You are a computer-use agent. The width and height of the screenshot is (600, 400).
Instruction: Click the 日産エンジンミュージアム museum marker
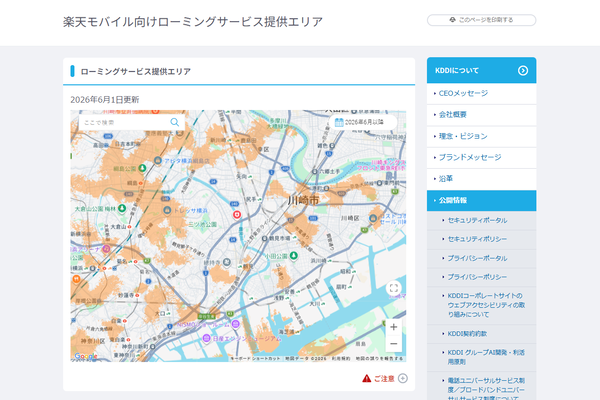(x=207, y=338)
